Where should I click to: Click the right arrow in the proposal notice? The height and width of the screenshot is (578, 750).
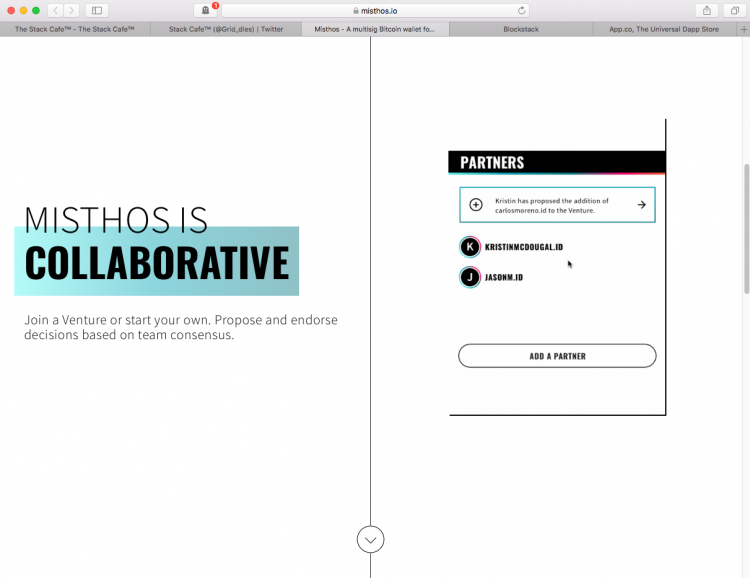click(641, 205)
